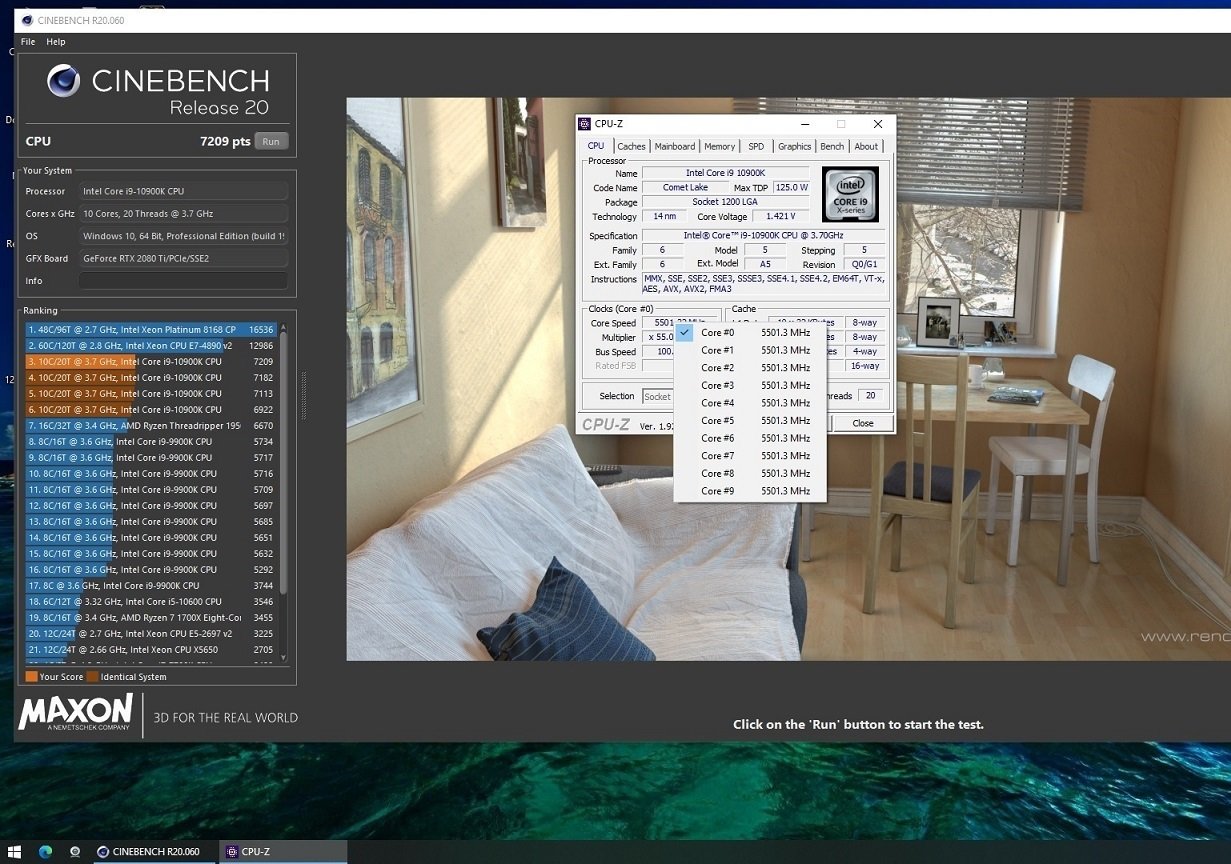This screenshot has width=1231, height=864.
Task: Select the CPU tab in CPU-Z
Action: 596,146
